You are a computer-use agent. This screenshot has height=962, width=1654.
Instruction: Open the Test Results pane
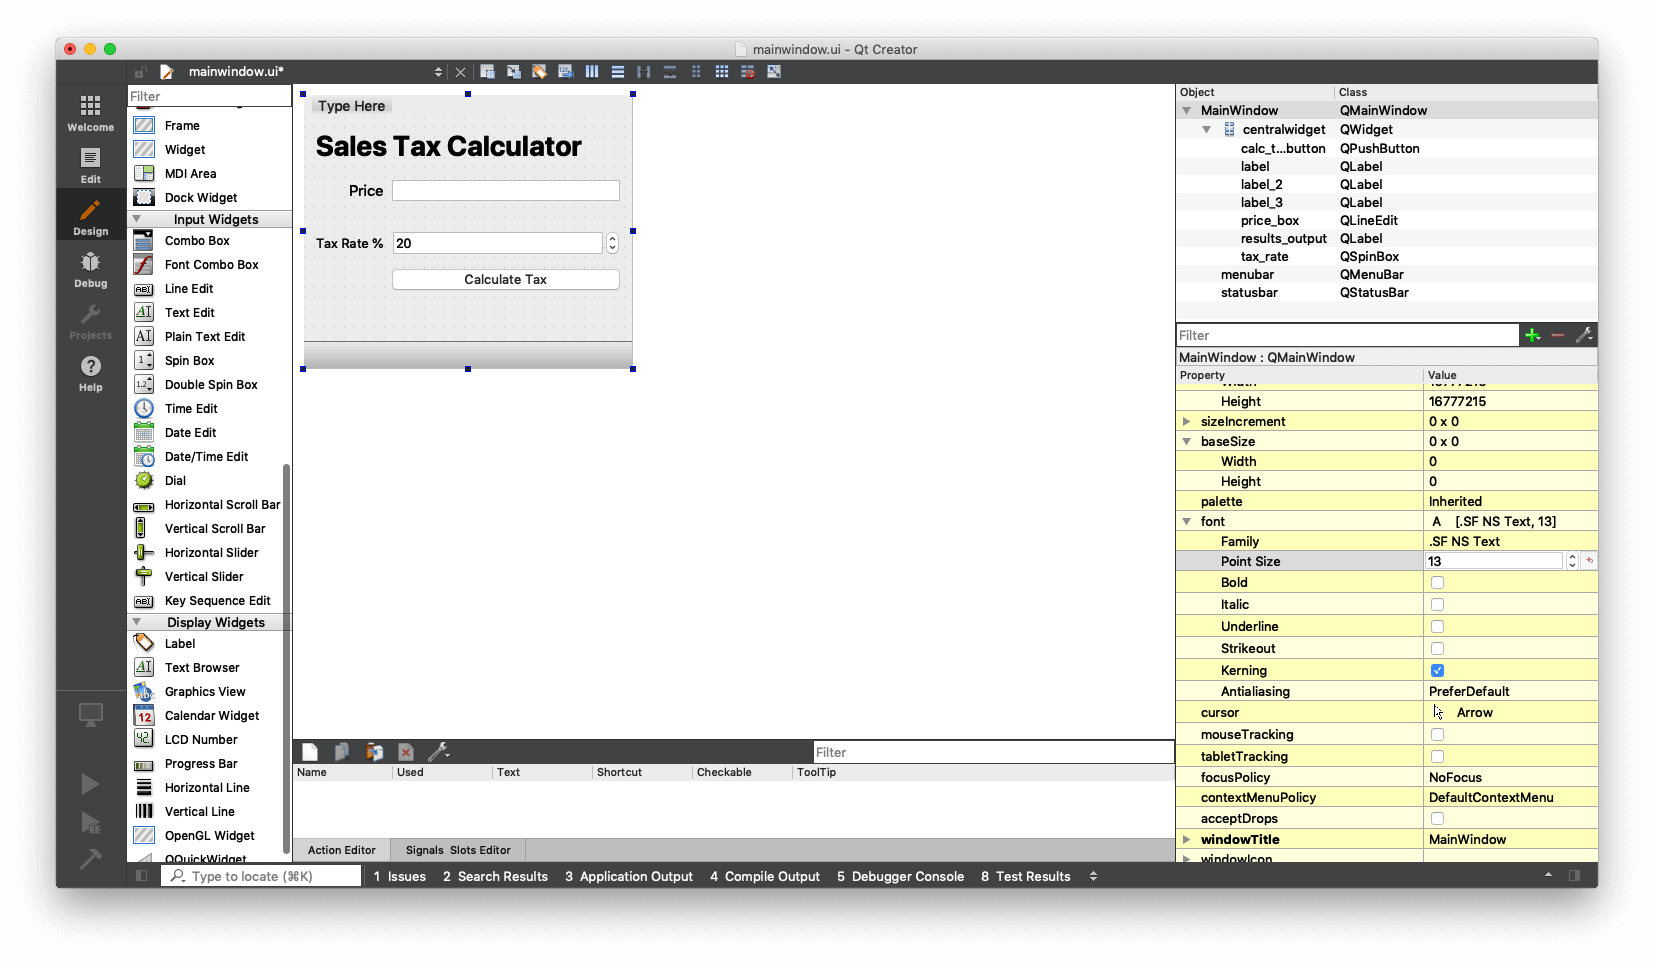click(x=1026, y=877)
